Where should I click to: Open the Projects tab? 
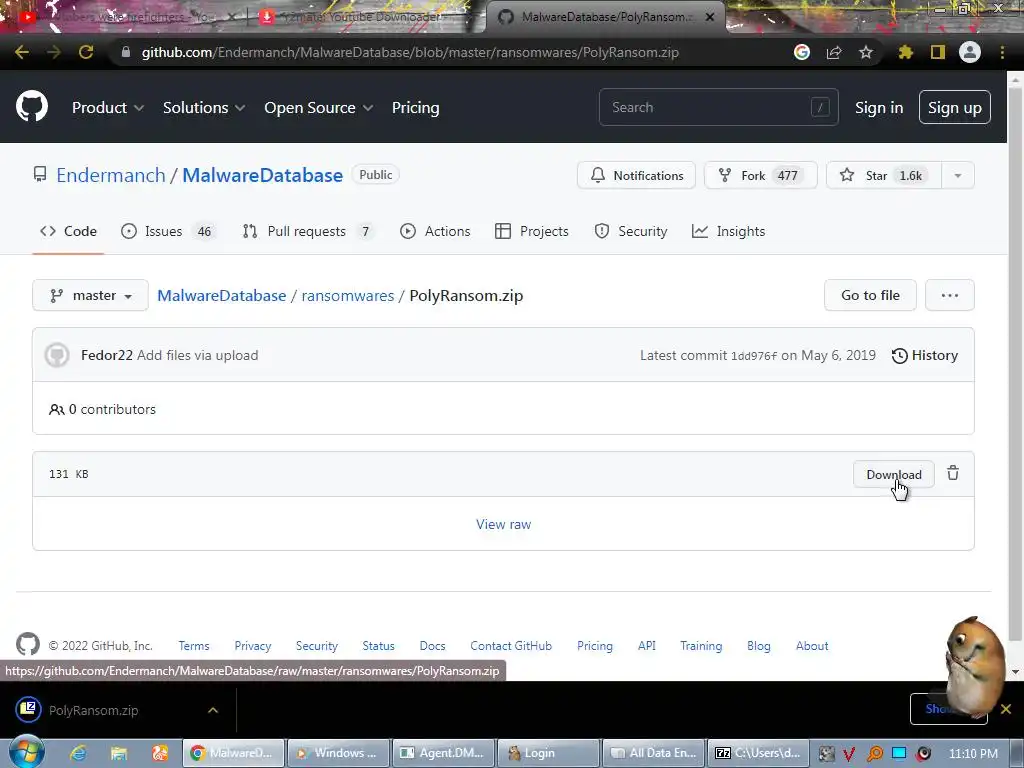coord(532,231)
